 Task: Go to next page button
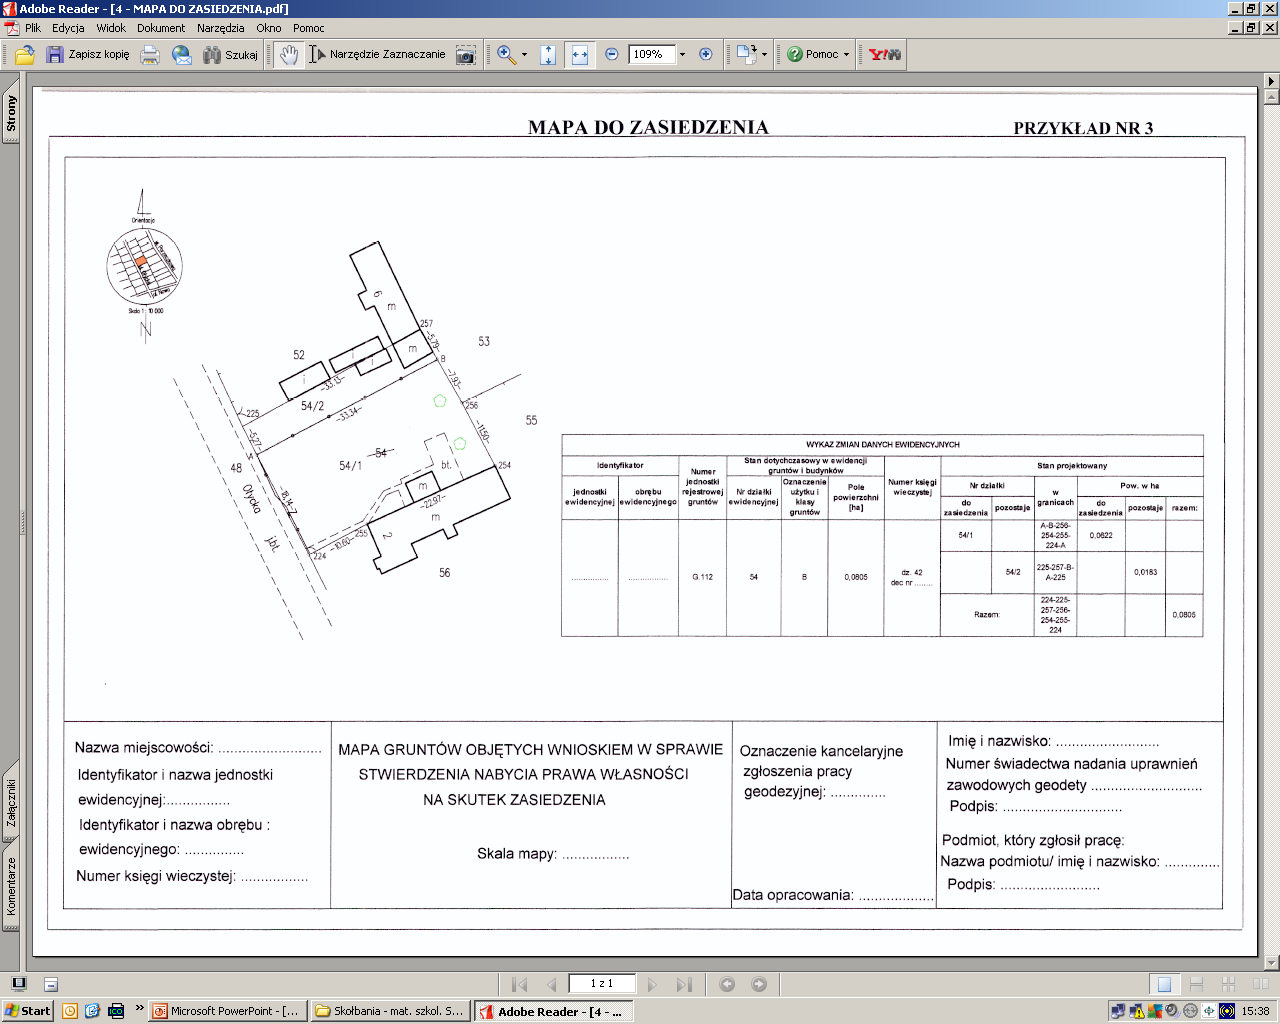652,984
